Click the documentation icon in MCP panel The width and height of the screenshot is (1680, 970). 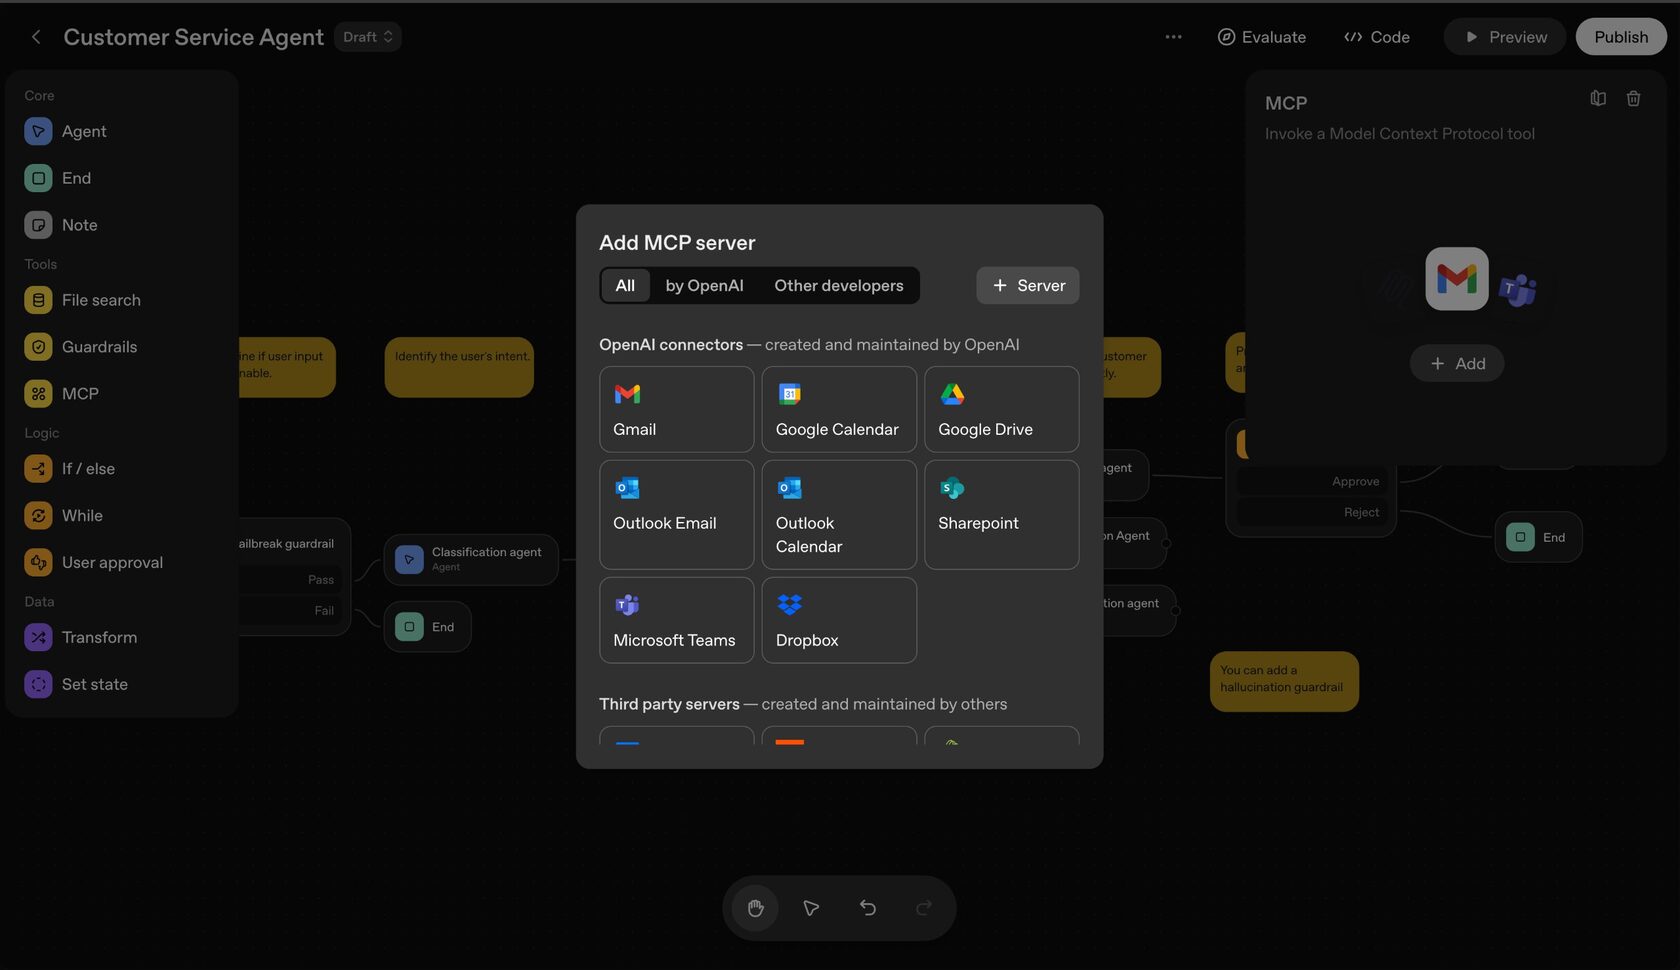pos(1598,98)
